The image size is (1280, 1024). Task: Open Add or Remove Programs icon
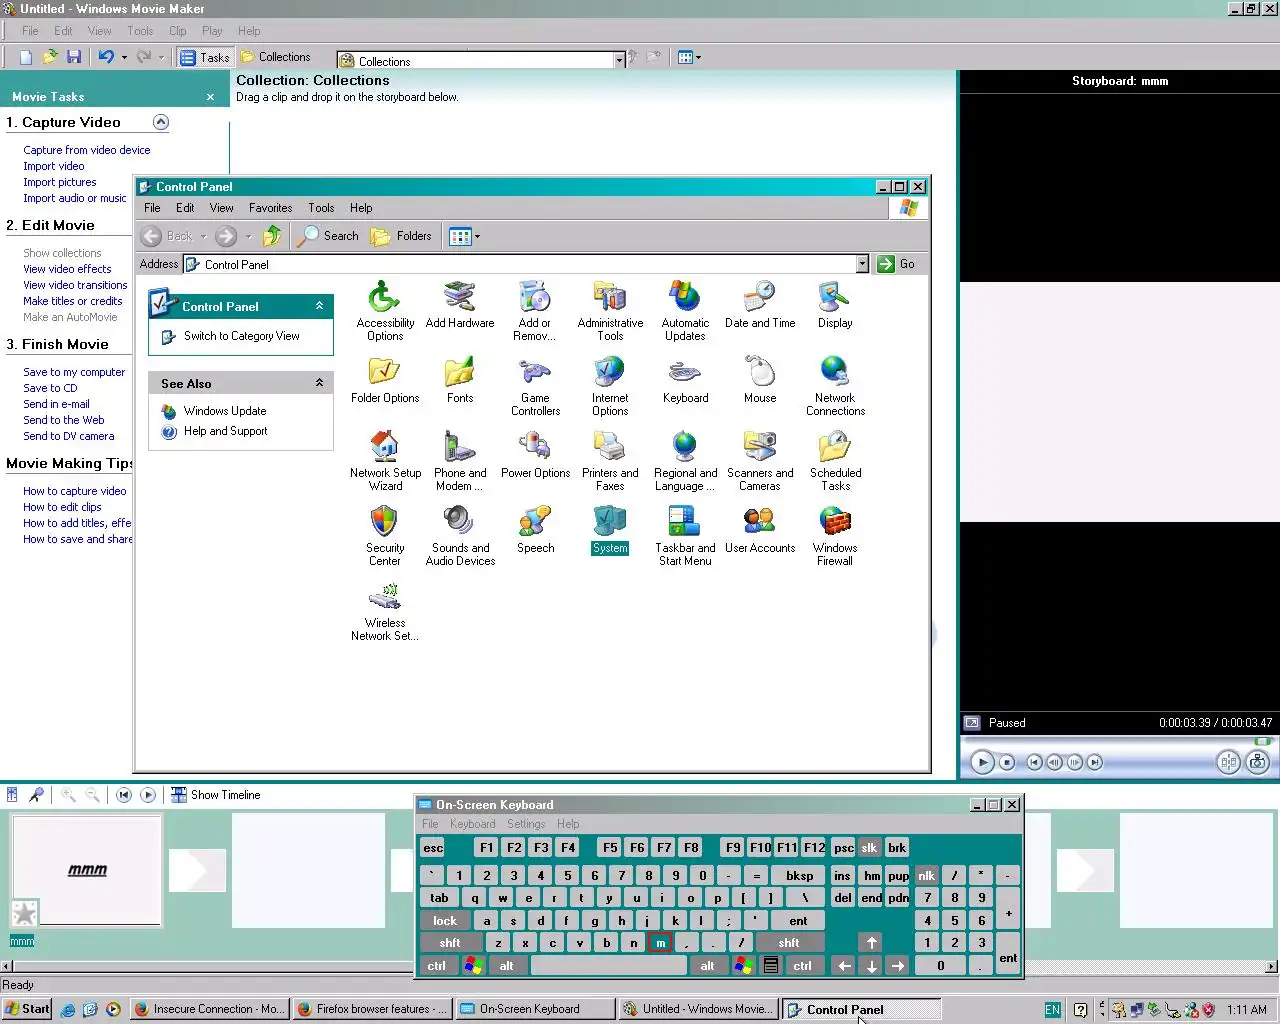coord(535,311)
